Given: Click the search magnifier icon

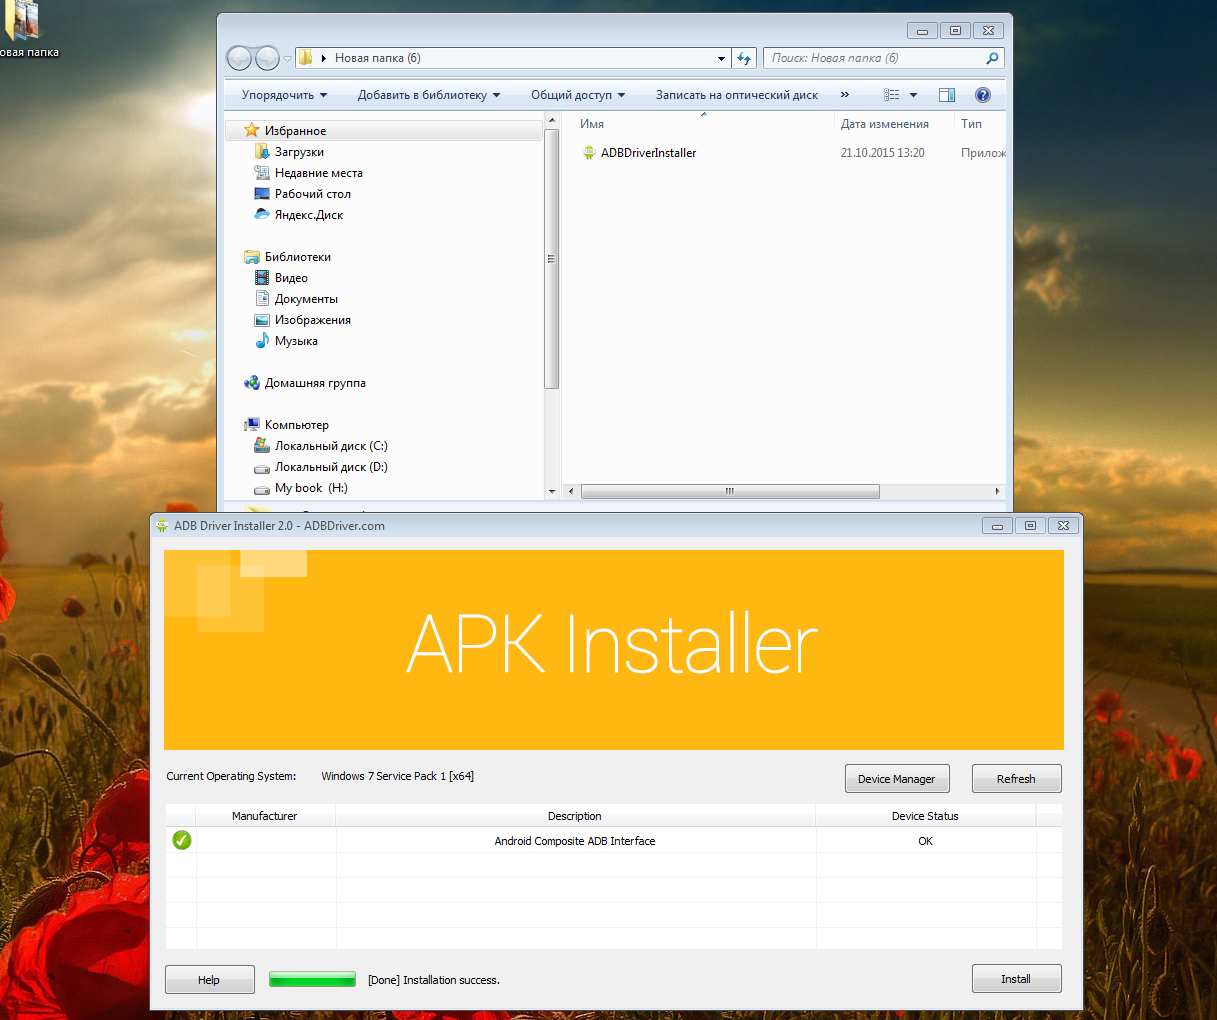Looking at the screenshot, I should pos(992,58).
